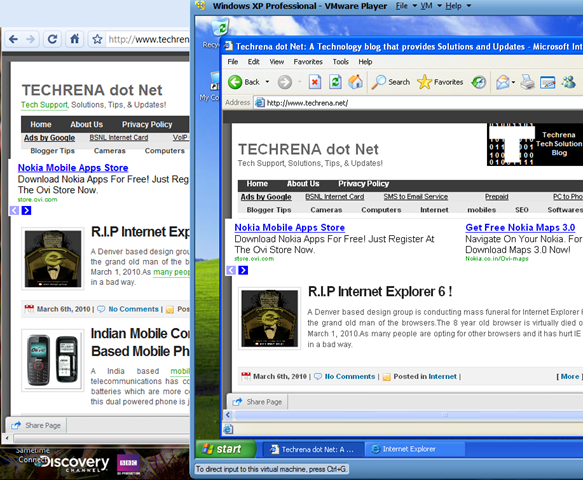Click Chrome's forward arrow button
The height and width of the screenshot is (480, 583).
pyautogui.click(x=30, y=39)
